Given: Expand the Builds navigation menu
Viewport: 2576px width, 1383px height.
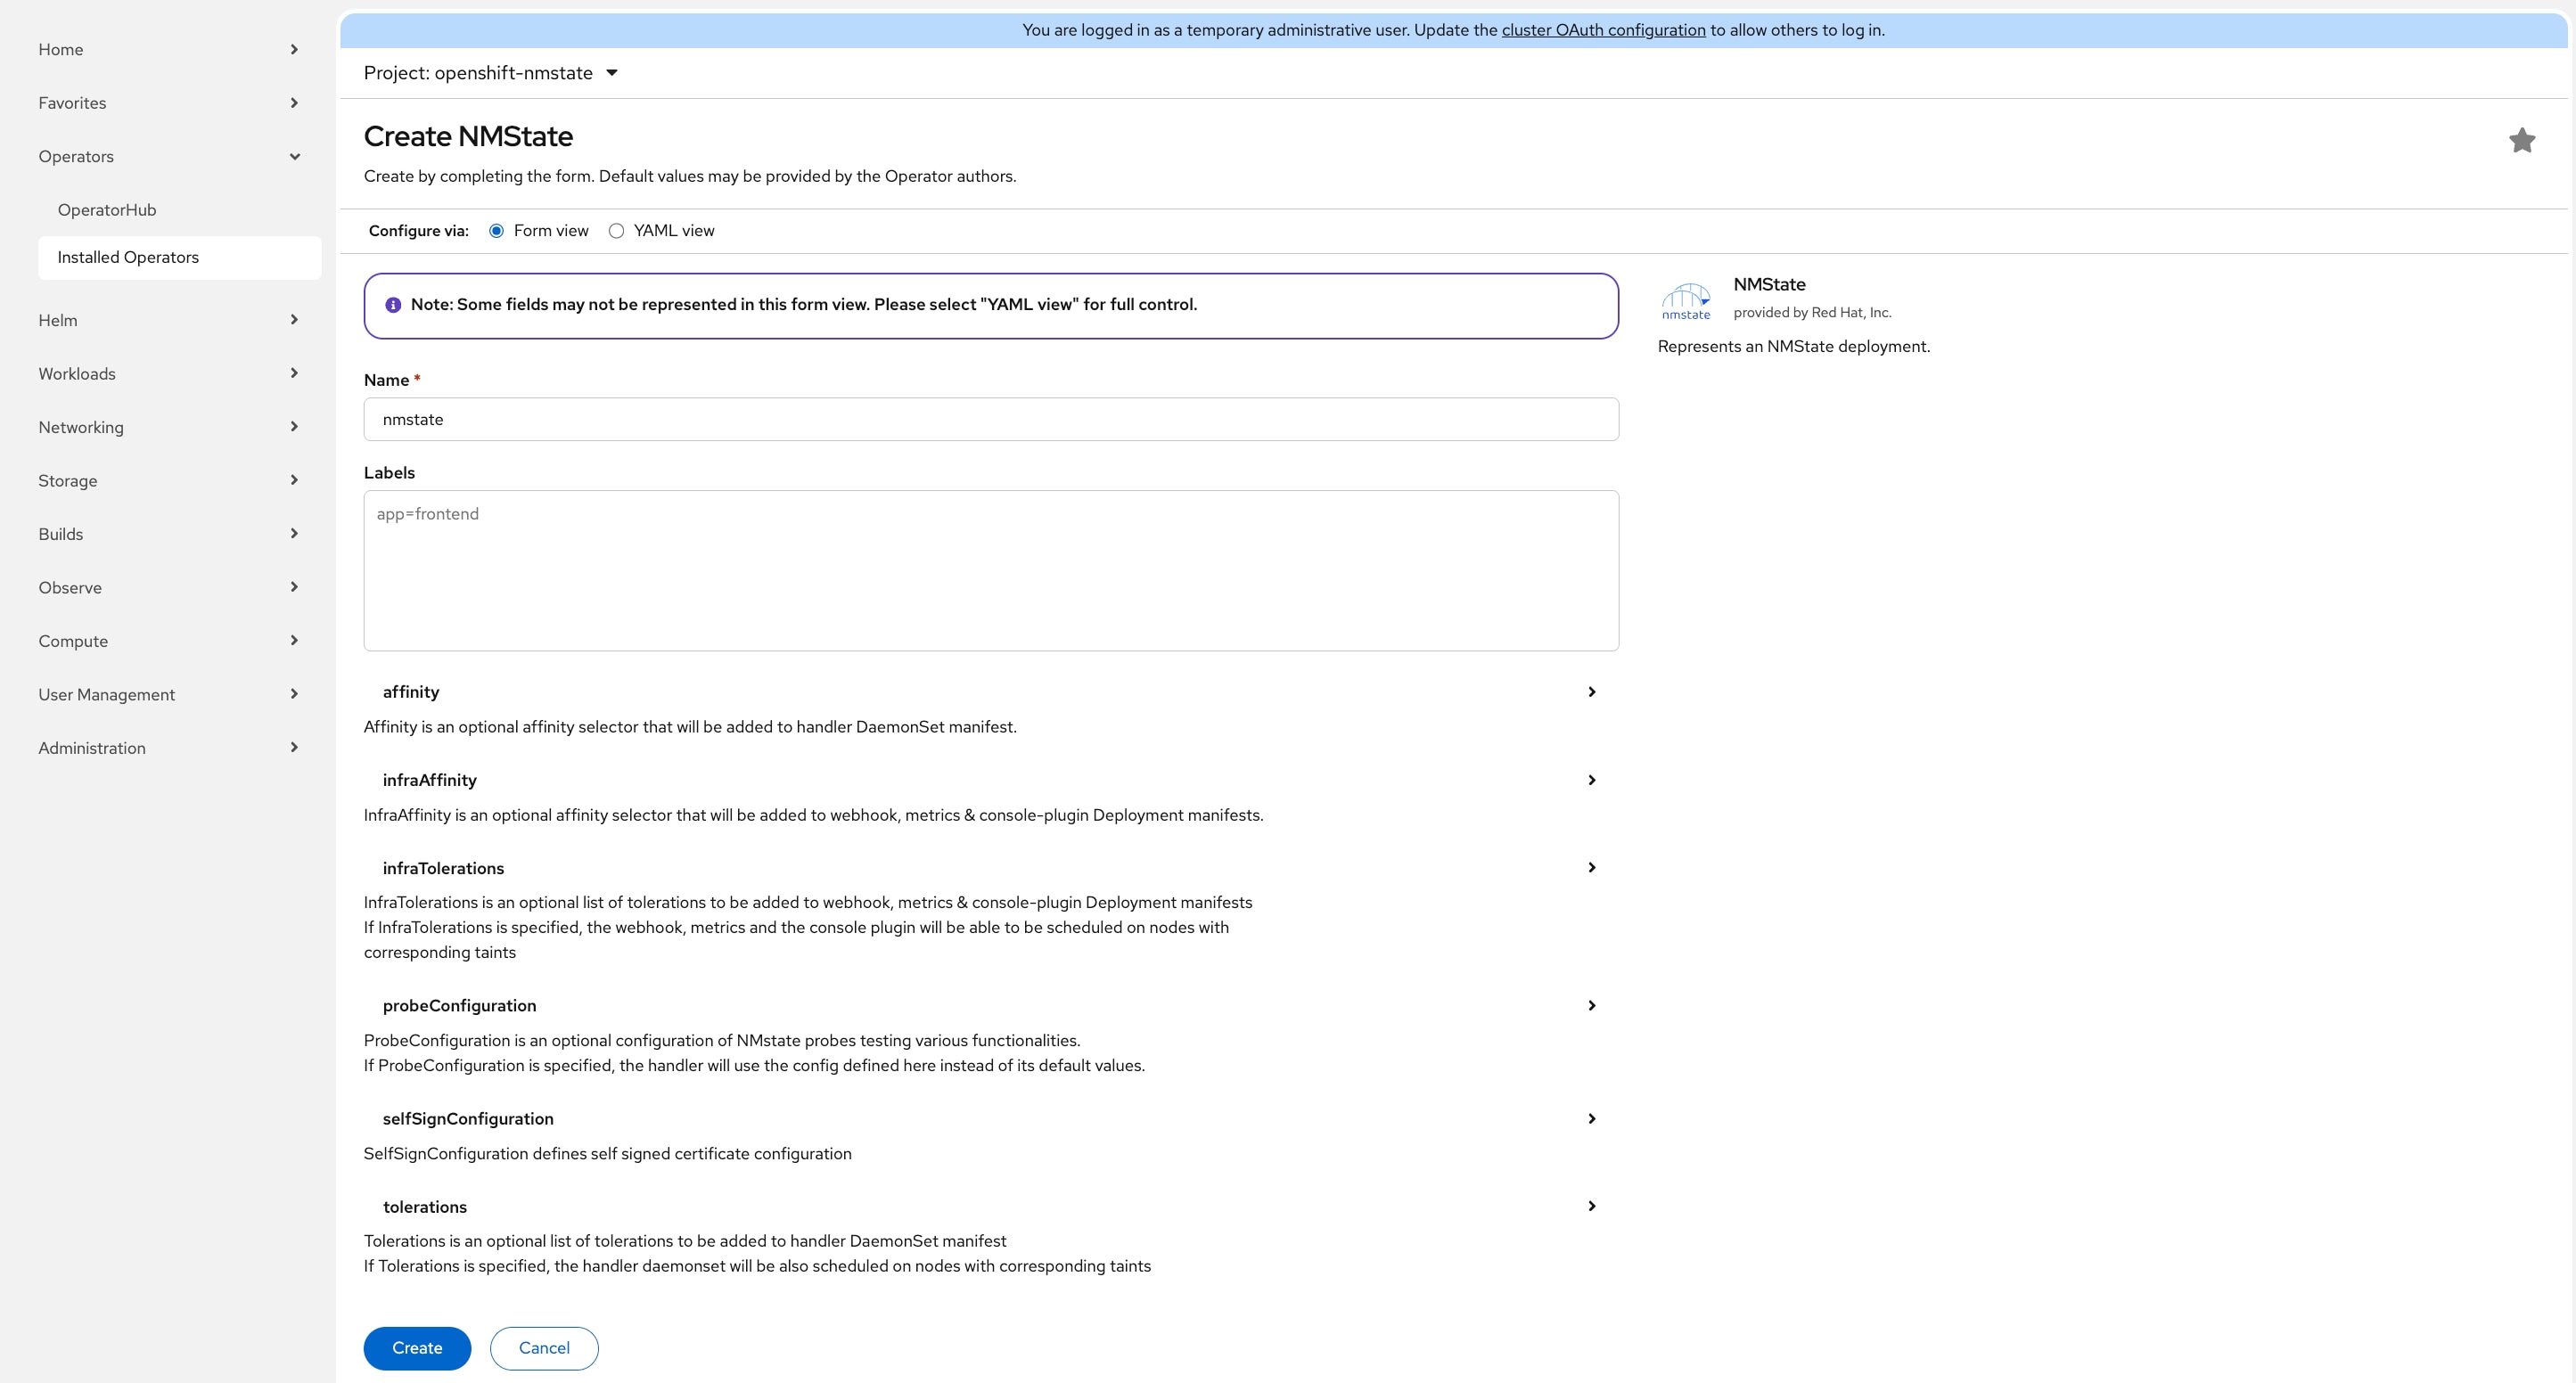Looking at the screenshot, I should [x=168, y=534].
